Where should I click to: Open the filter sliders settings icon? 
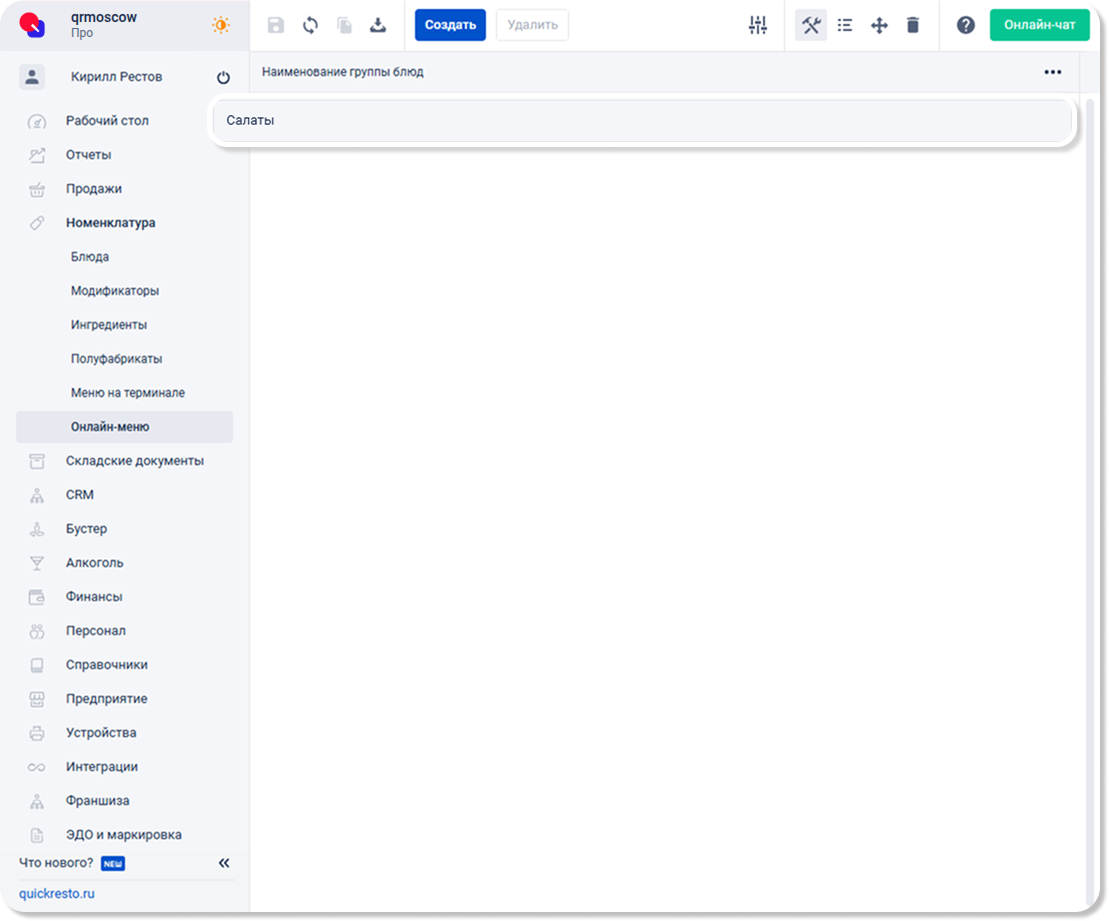click(x=758, y=25)
